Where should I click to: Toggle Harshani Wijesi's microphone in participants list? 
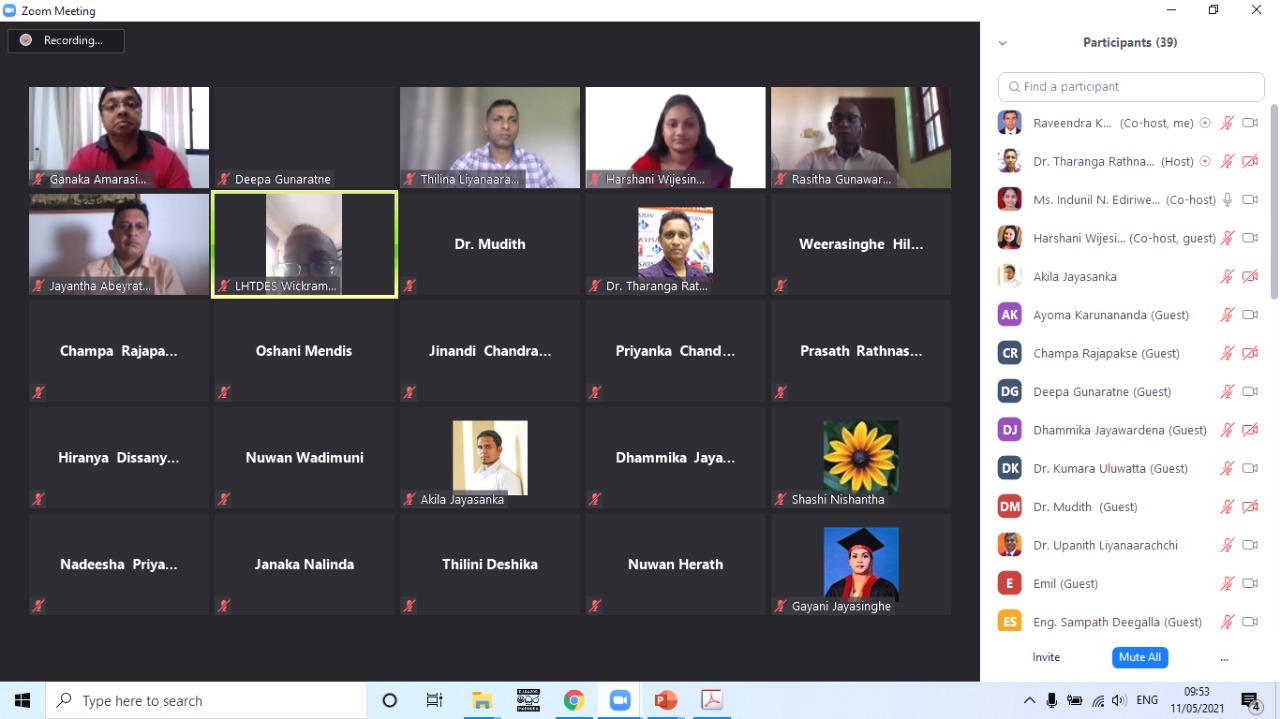[1227, 238]
